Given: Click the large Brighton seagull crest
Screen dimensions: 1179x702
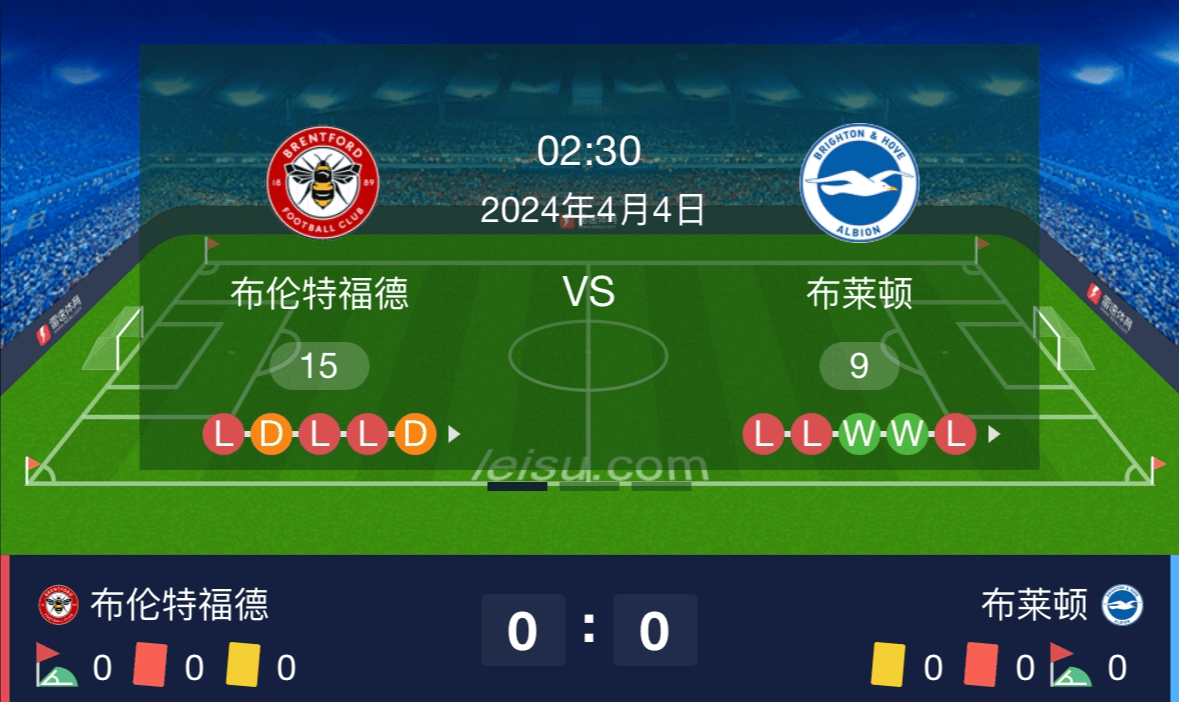Looking at the screenshot, I should coord(859,183).
